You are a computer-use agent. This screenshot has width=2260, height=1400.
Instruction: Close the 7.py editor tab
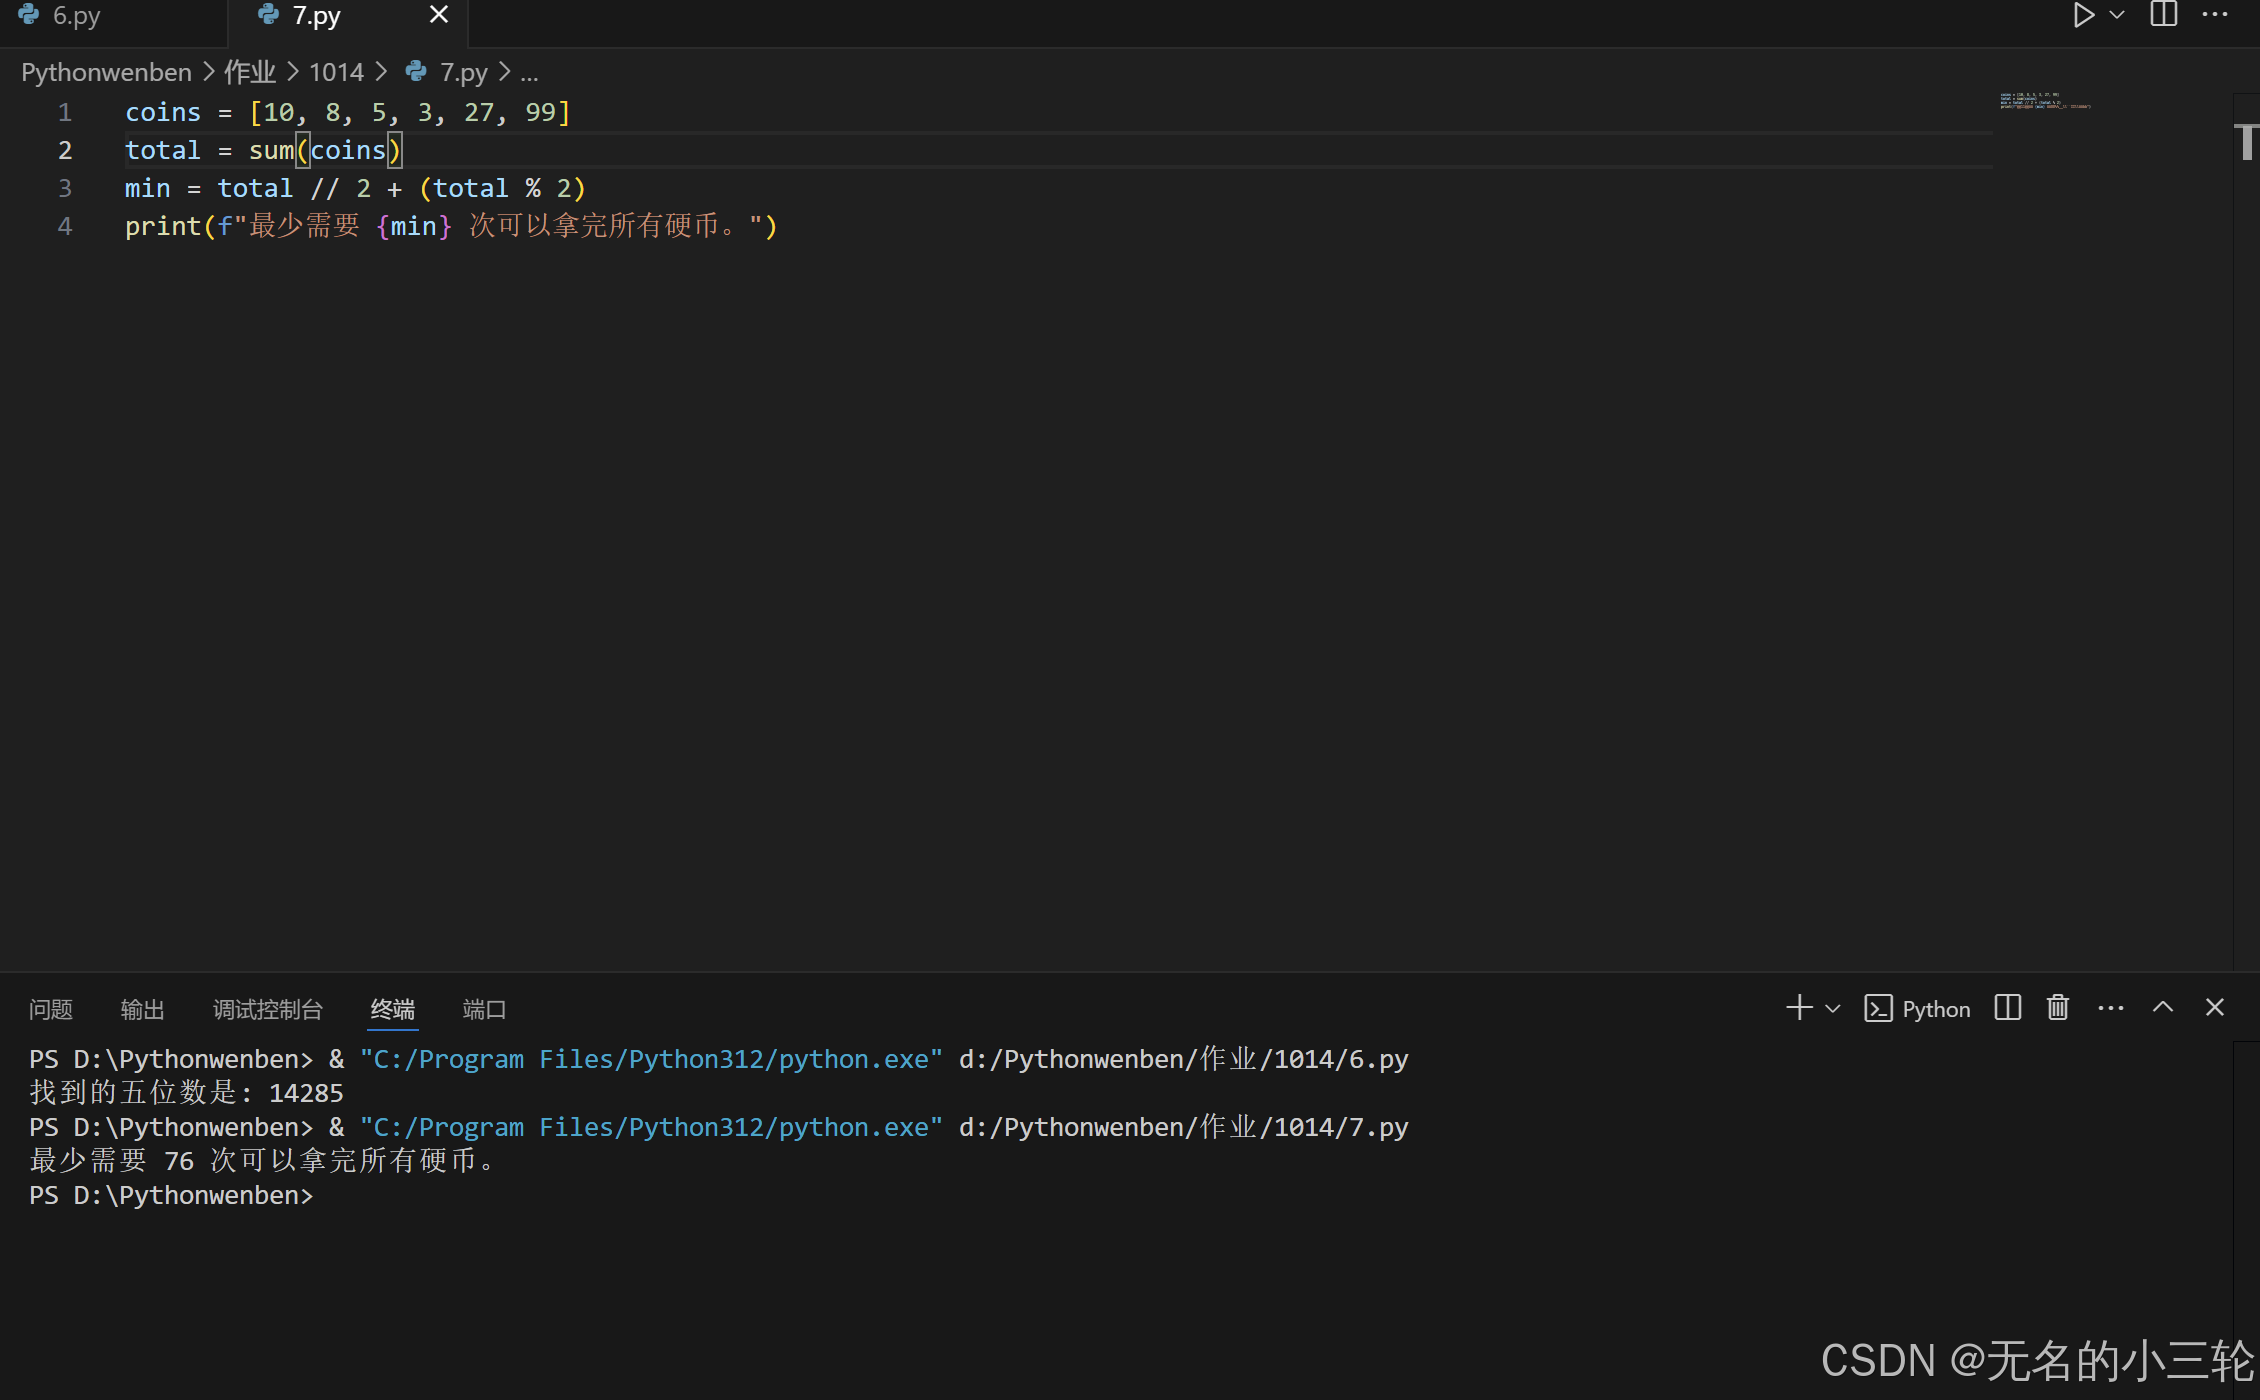[438, 15]
